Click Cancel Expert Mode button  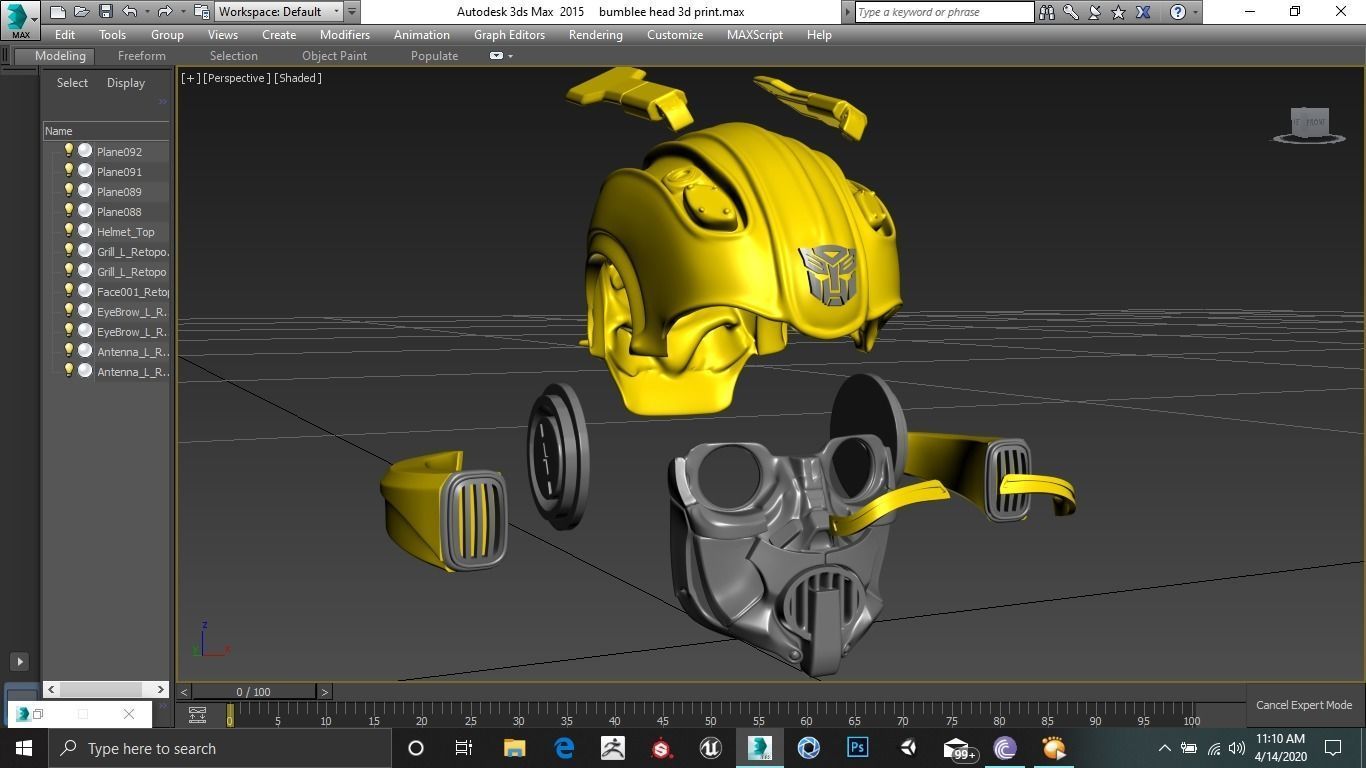pos(1304,705)
